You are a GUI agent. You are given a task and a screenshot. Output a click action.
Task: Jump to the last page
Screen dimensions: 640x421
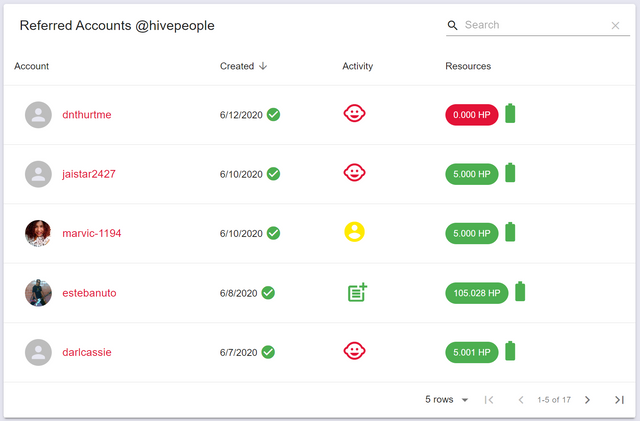pos(619,400)
